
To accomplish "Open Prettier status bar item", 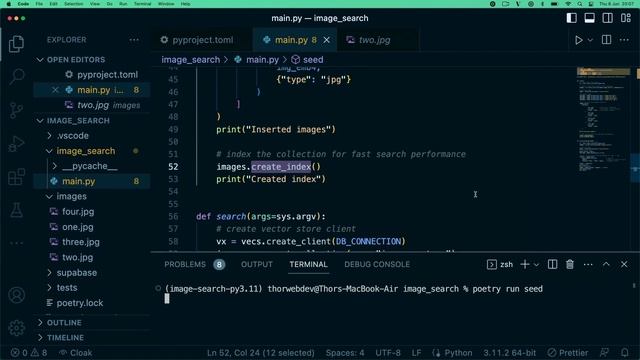I will pos(568,353).
